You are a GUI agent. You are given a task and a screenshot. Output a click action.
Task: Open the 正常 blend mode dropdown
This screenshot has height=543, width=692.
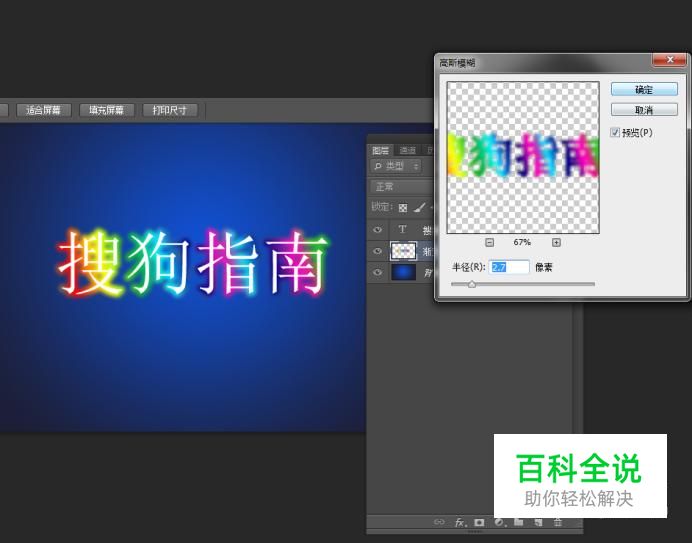[x=402, y=187]
